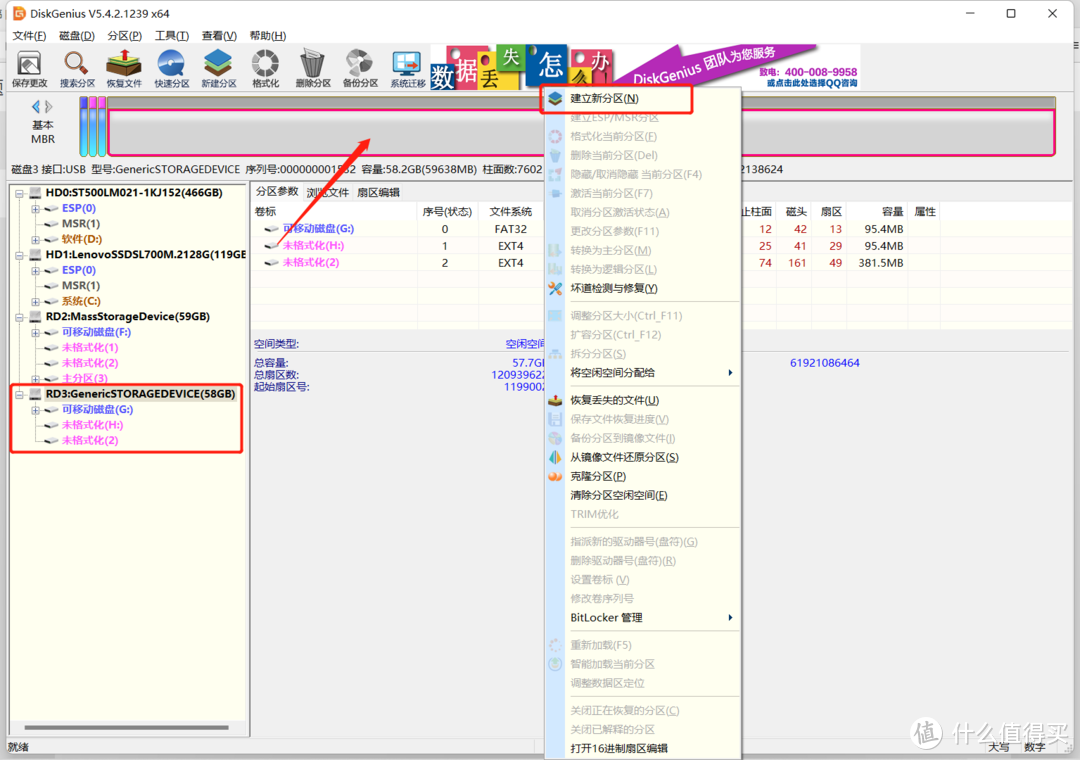The image size is (1080, 760).
Task: Open the 系统迁移 system migration tool
Action: click(x=407, y=68)
